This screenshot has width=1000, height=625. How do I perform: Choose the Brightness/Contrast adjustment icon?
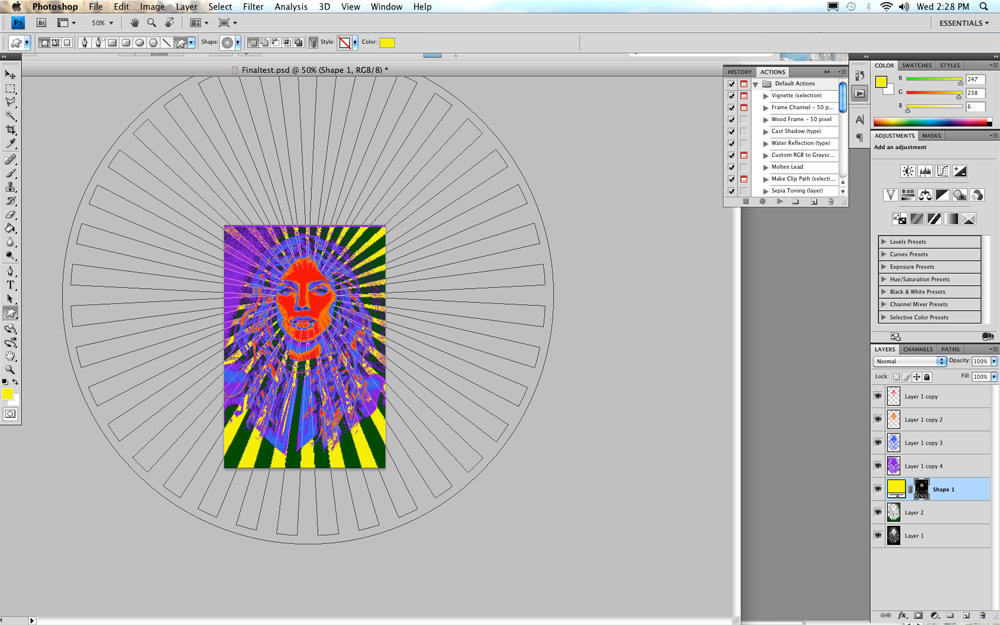908,171
